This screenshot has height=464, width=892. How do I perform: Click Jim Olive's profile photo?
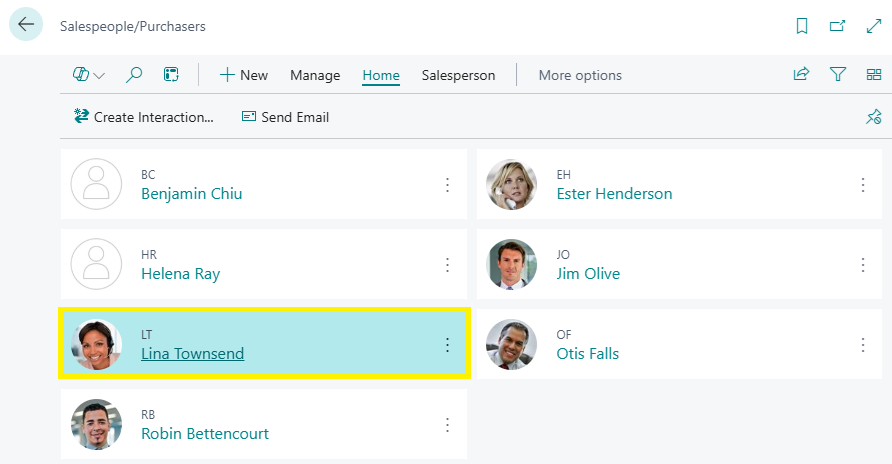click(x=512, y=264)
